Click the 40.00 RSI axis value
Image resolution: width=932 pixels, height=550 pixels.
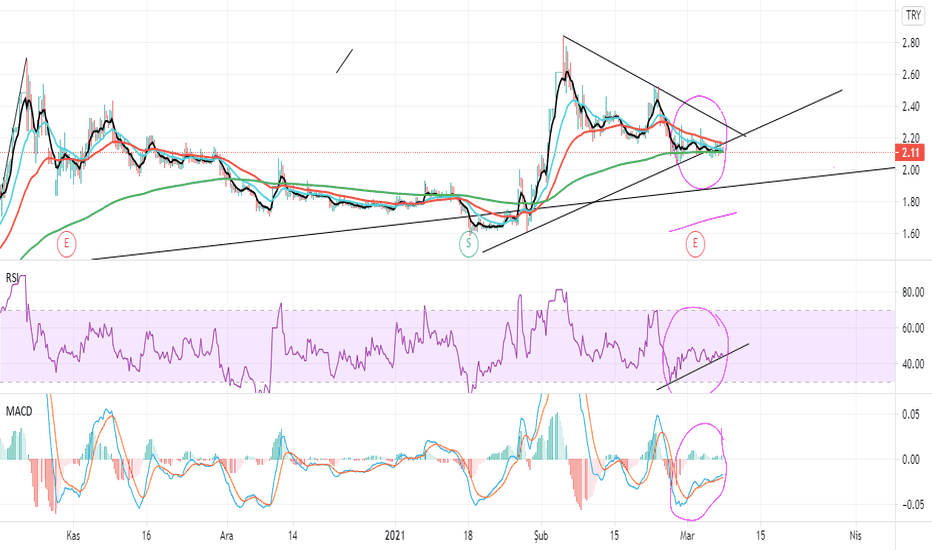(x=913, y=363)
